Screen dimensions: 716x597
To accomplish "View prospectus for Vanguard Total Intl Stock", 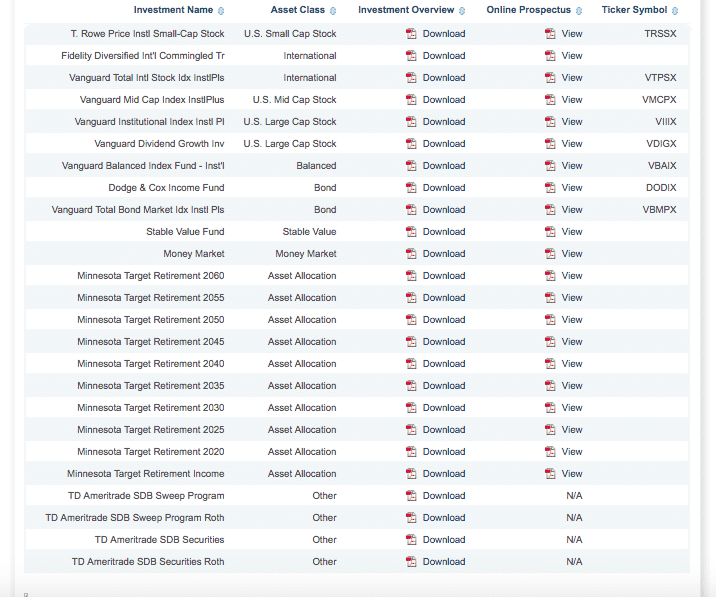I will click(572, 78).
